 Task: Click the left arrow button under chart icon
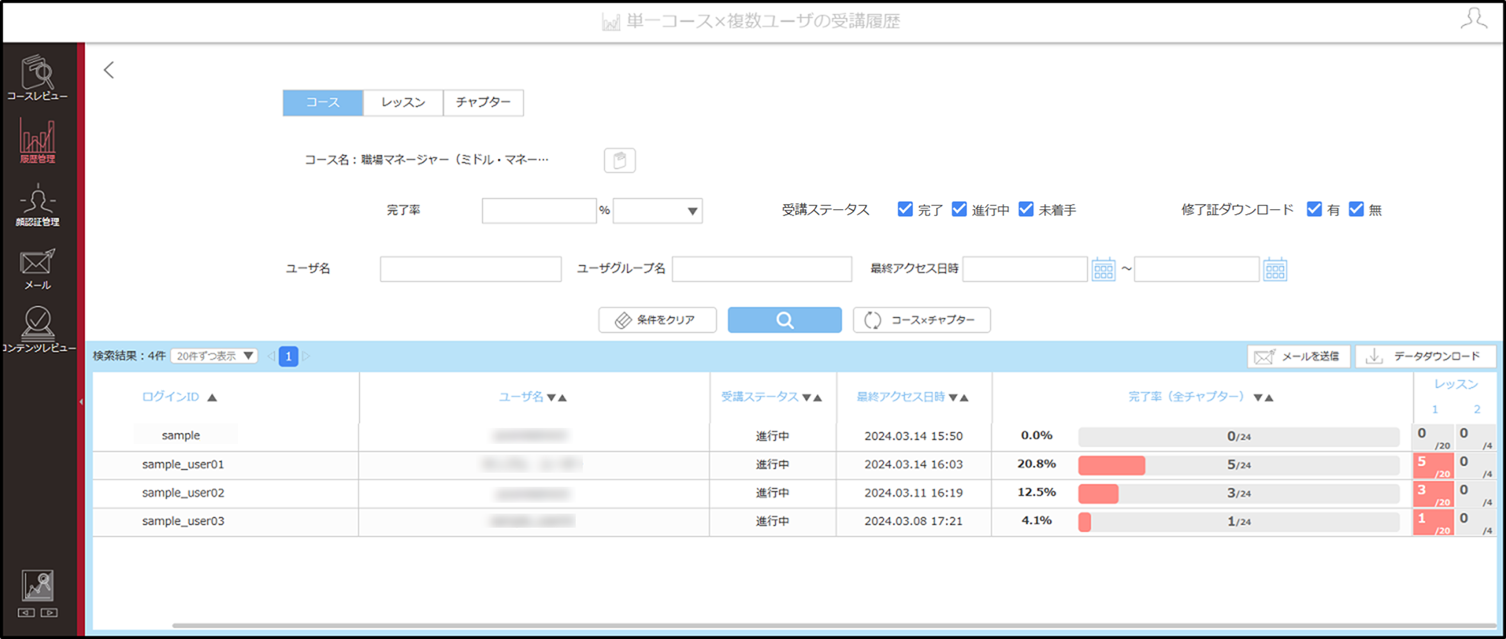26,612
